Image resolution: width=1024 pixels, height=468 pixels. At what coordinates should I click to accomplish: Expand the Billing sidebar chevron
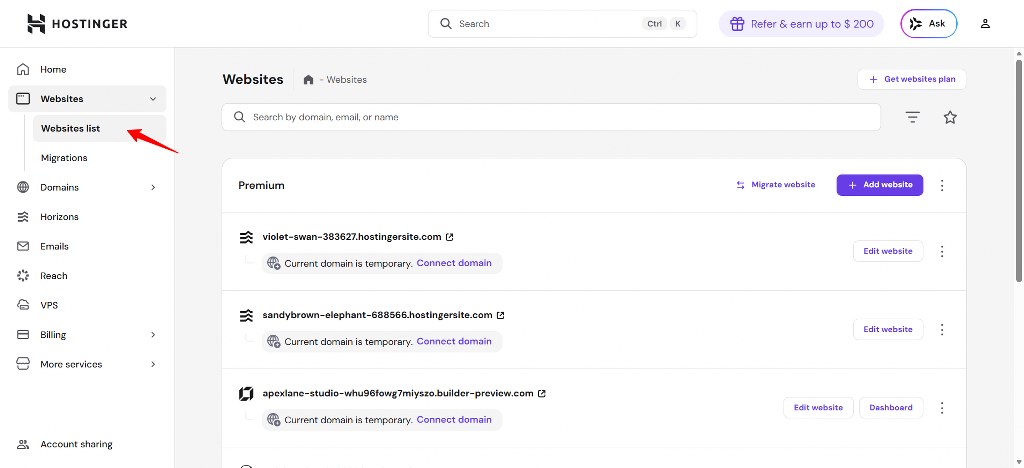153,335
